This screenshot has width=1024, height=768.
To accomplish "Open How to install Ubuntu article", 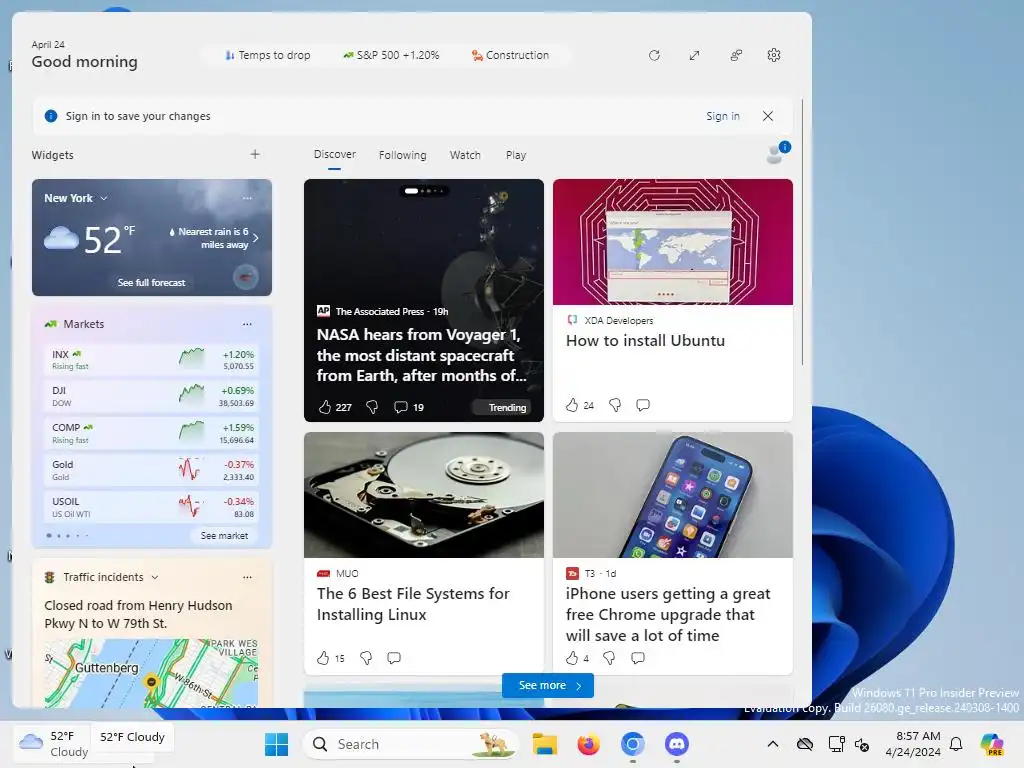I will click(x=645, y=341).
